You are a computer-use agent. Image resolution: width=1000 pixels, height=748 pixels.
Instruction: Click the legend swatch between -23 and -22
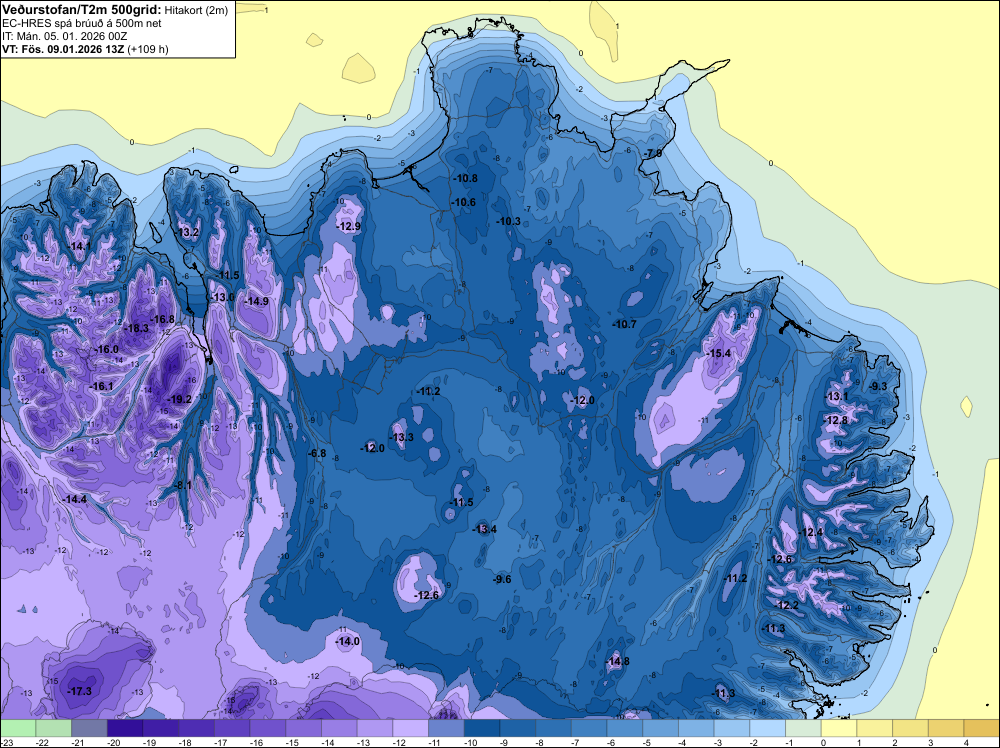(x=18, y=728)
